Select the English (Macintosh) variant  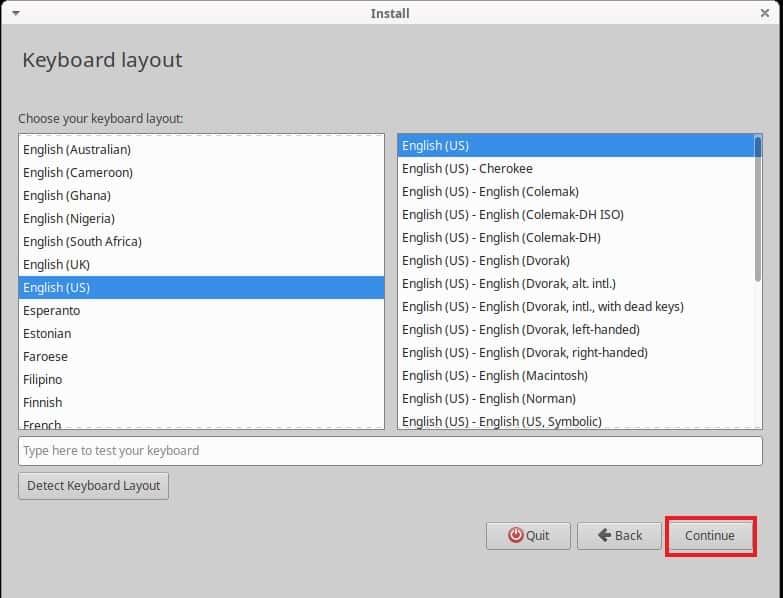click(x=576, y=375)
